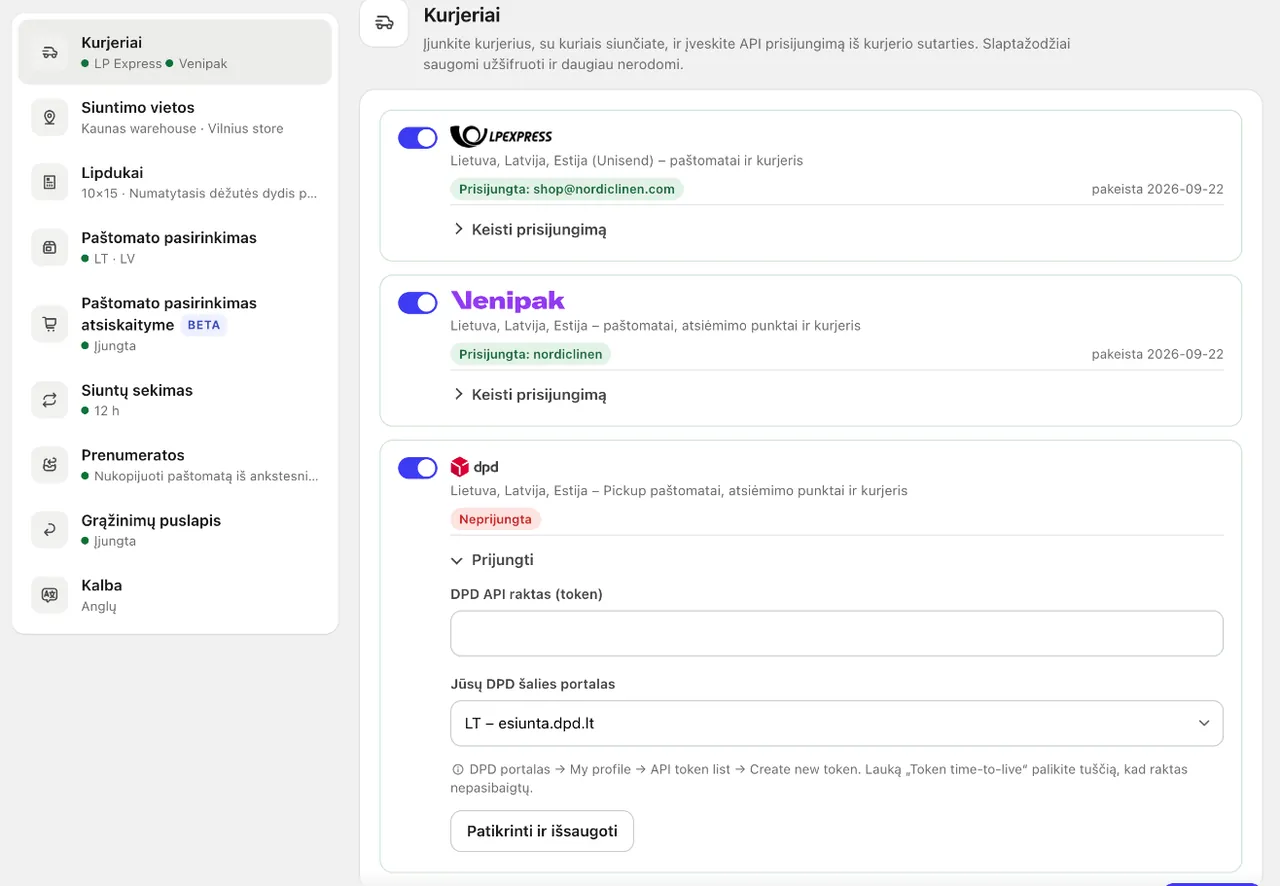The image size is (1280, 886).
Task: Click the Siuntų sekimas sync arrows icon
Action: click(x=50, y=400)
